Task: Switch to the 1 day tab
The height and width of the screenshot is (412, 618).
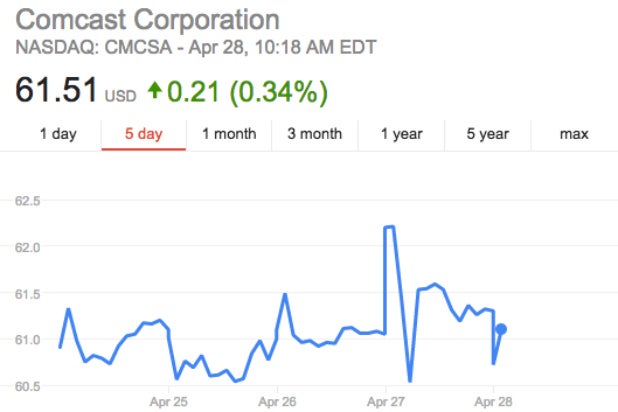Action: pyautogui.click(x=58, y=133)
